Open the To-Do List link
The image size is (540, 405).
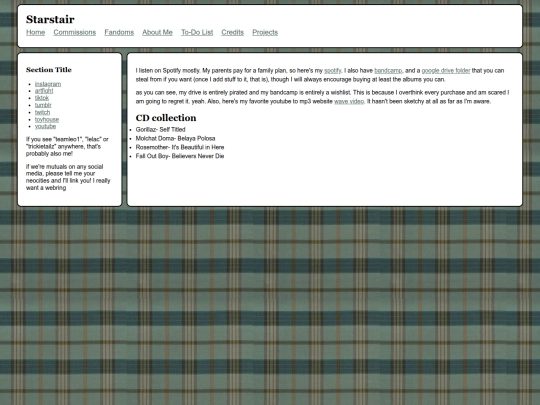pyautogui.click(x=197, y=32)
